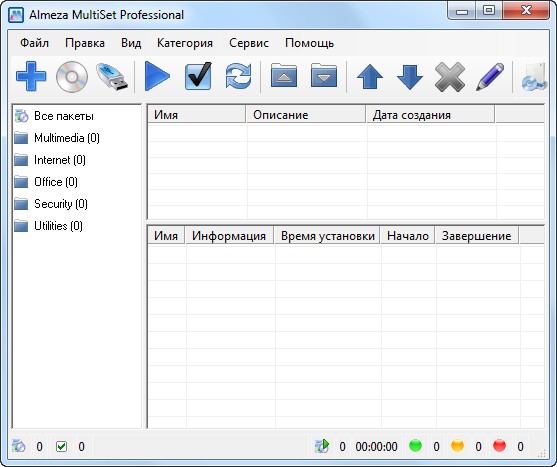
Task: Sort by Дата создания column header
Action: (x=430, y=115)
